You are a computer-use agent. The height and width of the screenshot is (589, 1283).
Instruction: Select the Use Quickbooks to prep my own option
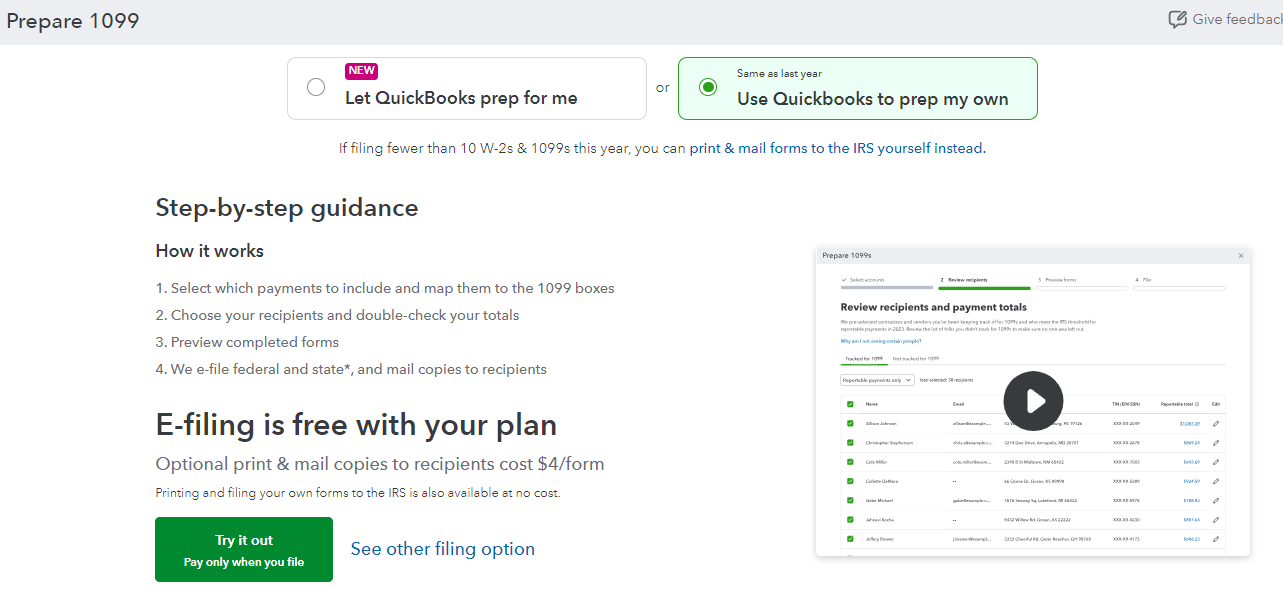(x=708, y=88)
